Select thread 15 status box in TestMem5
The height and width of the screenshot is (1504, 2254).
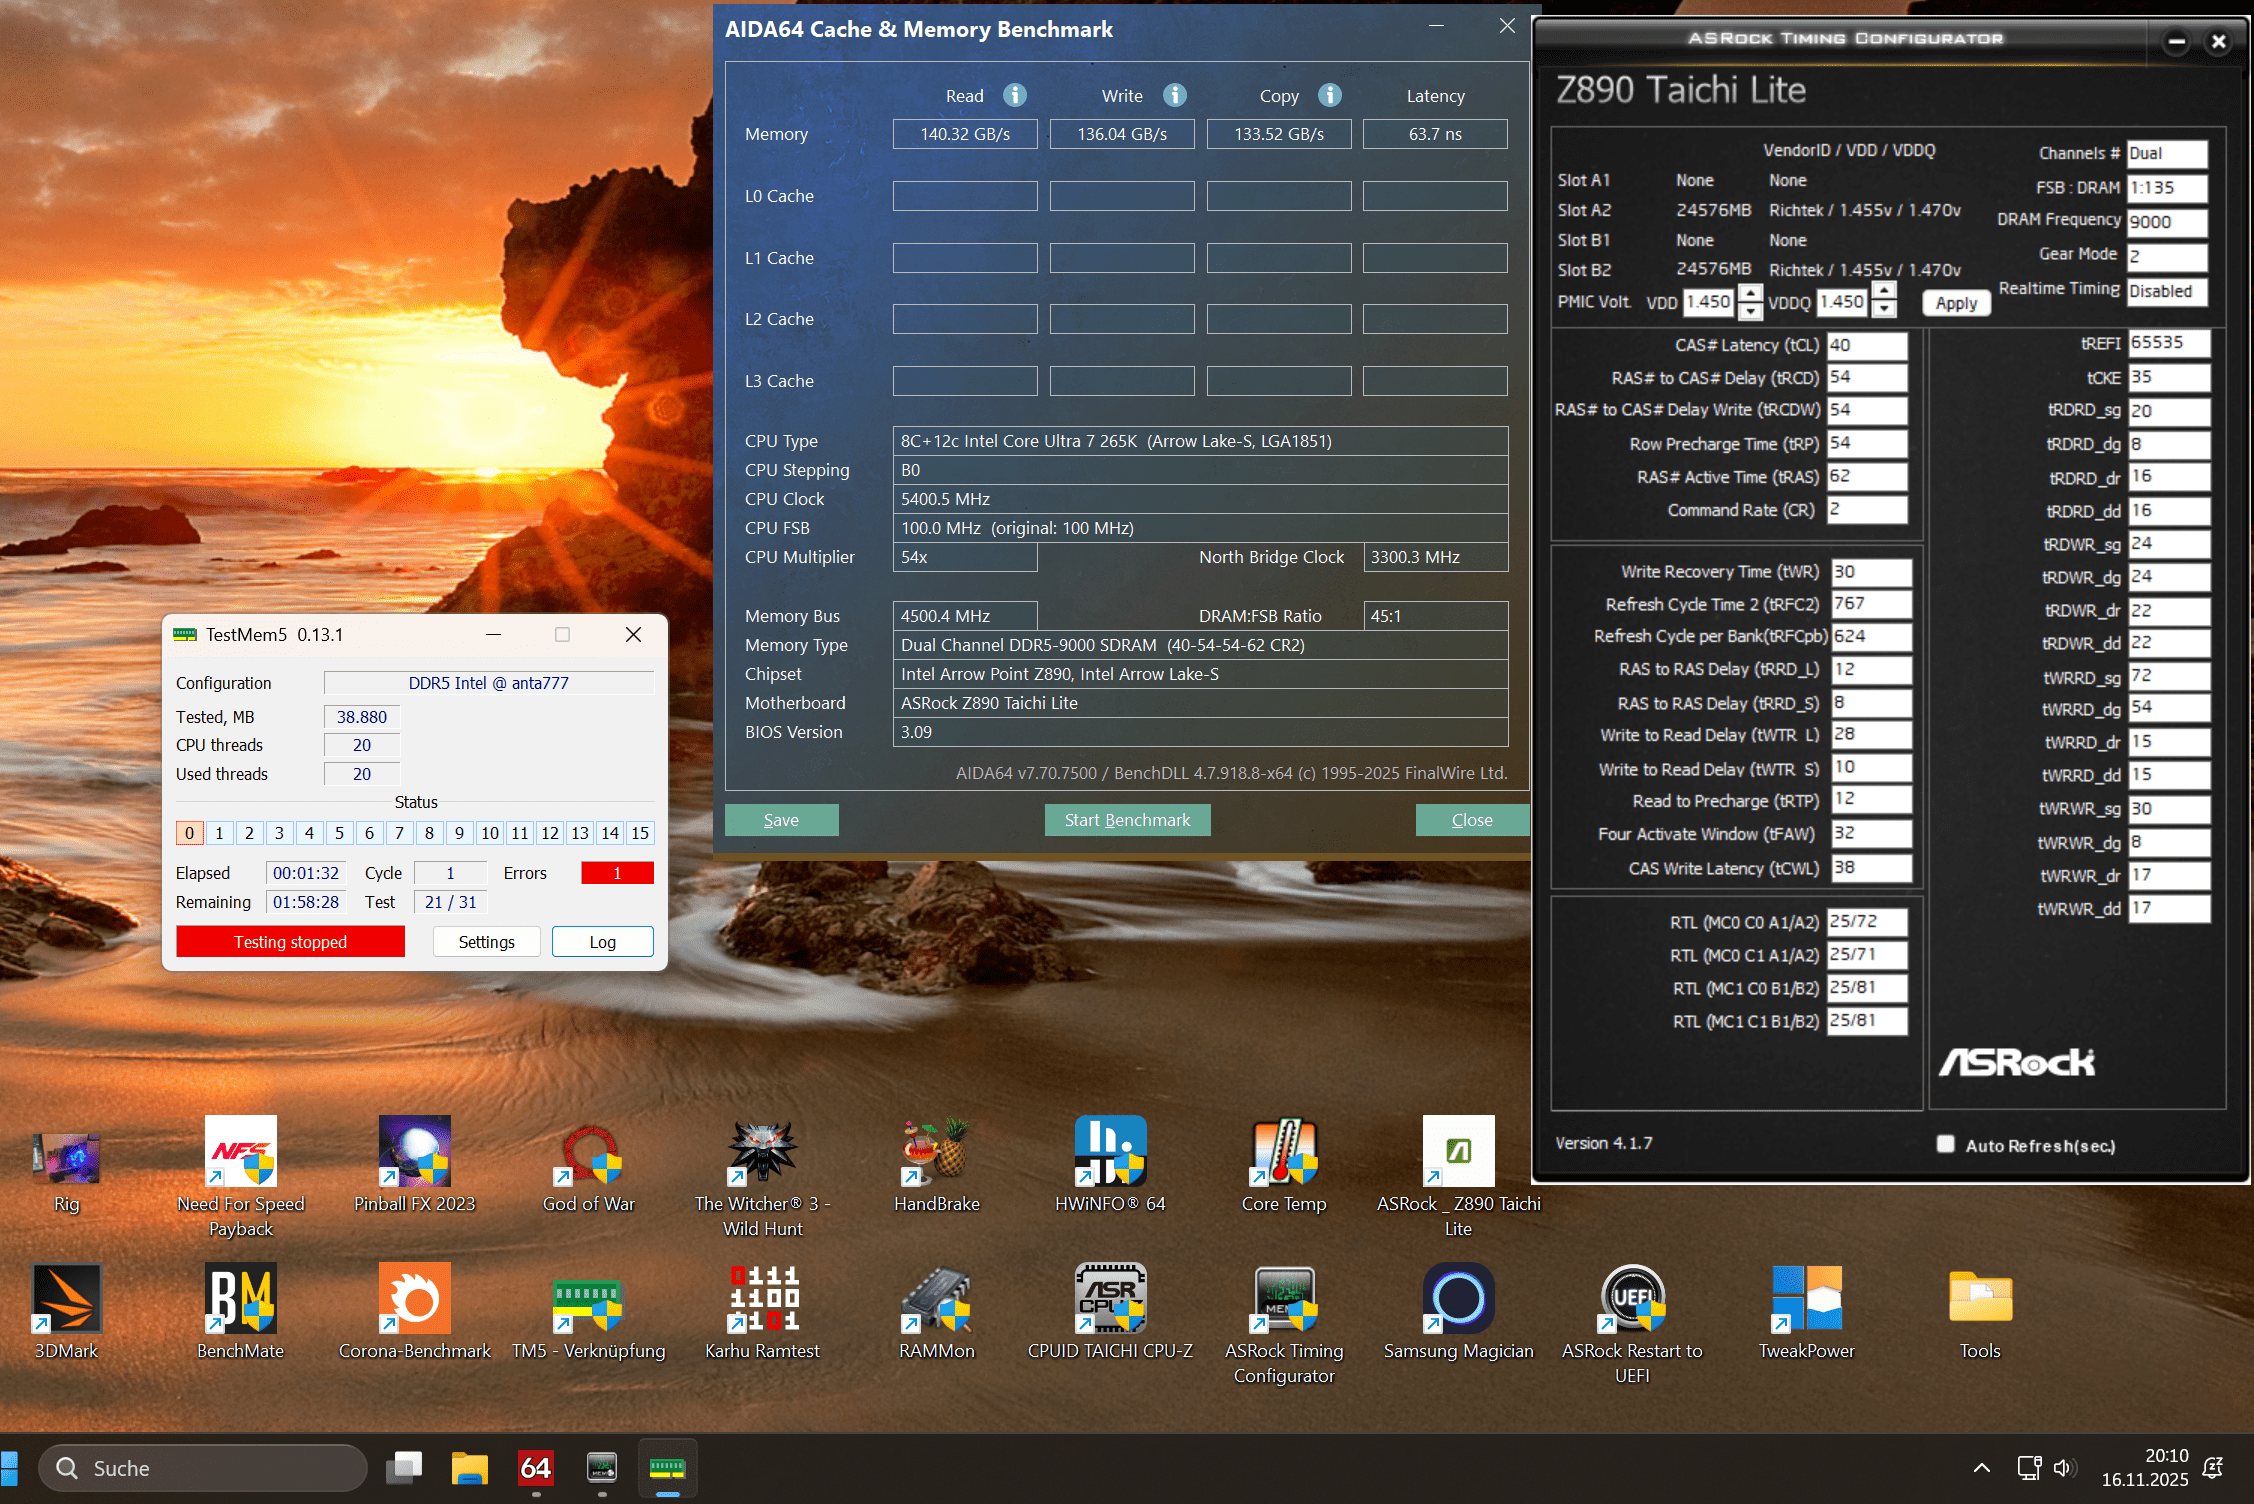[x=640, y=833]
